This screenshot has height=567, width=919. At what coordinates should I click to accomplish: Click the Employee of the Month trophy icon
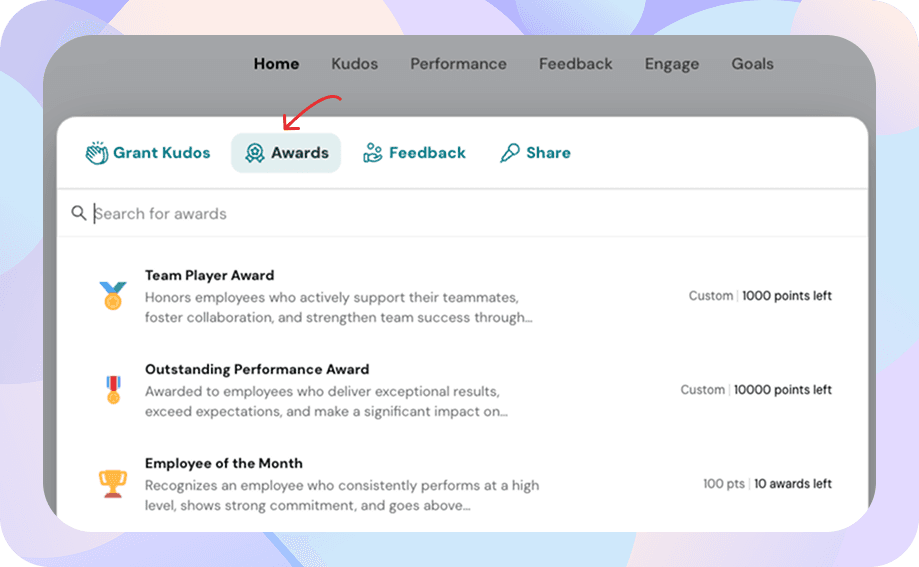(113, 484)
